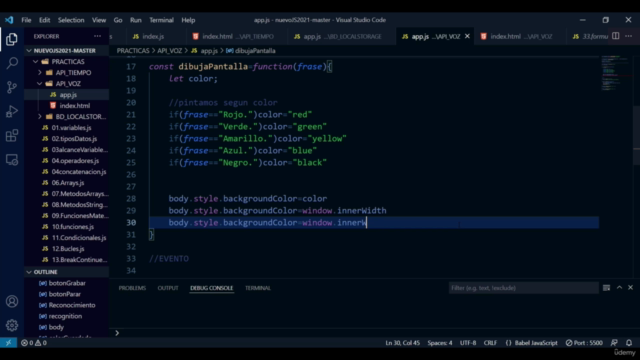Open index.html in API_VOZ folder

74,106
